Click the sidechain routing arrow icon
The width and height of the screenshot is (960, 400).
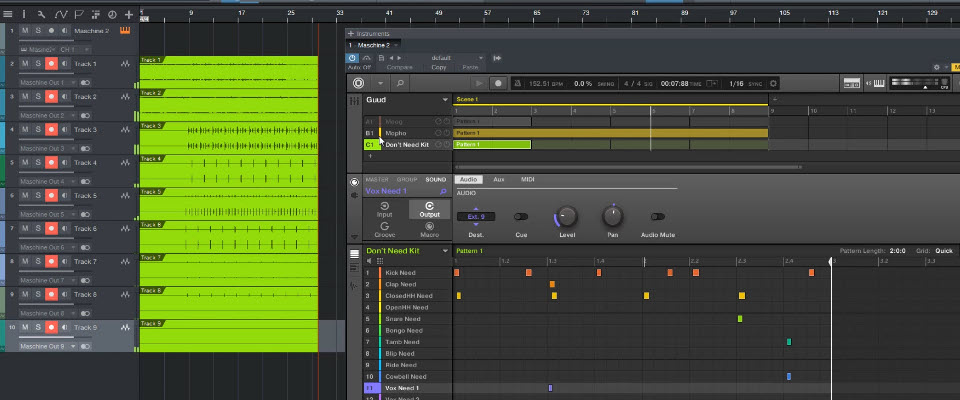(497, 58)
